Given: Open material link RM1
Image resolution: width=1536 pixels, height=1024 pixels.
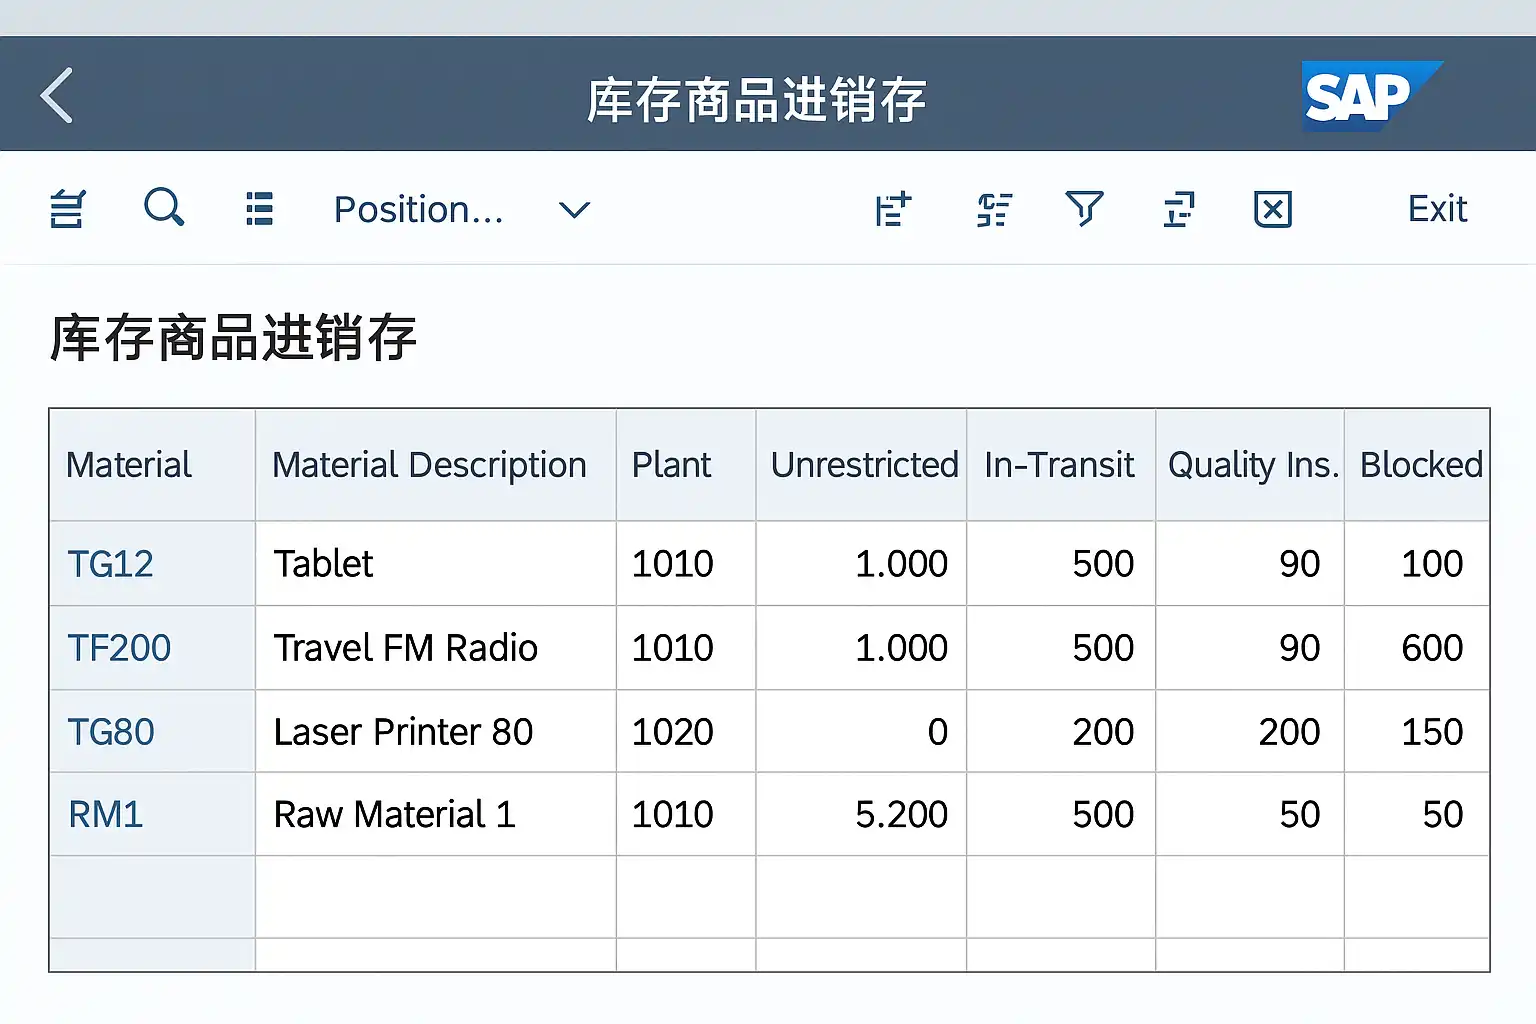Looking at the screenshot, I should tap(106, 815).
